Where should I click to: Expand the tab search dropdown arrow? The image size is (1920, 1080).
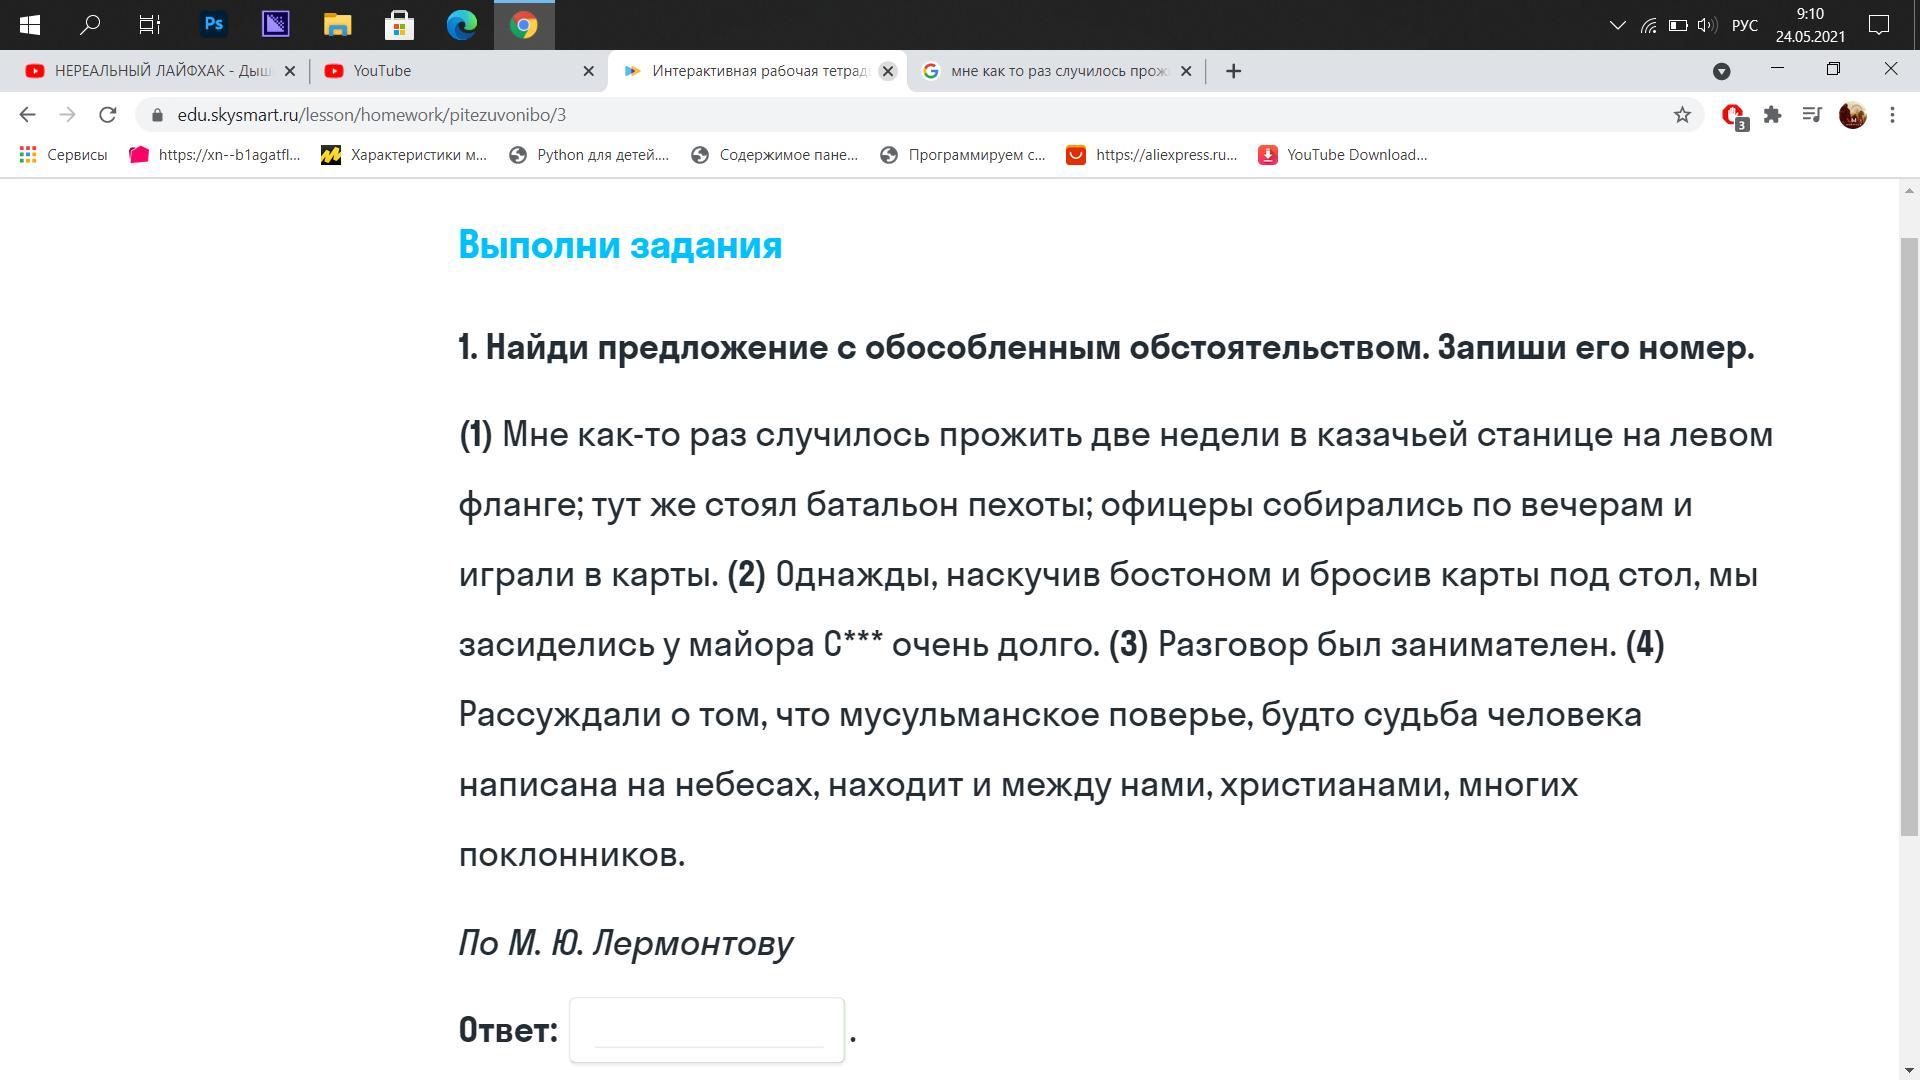point(1721,71)
